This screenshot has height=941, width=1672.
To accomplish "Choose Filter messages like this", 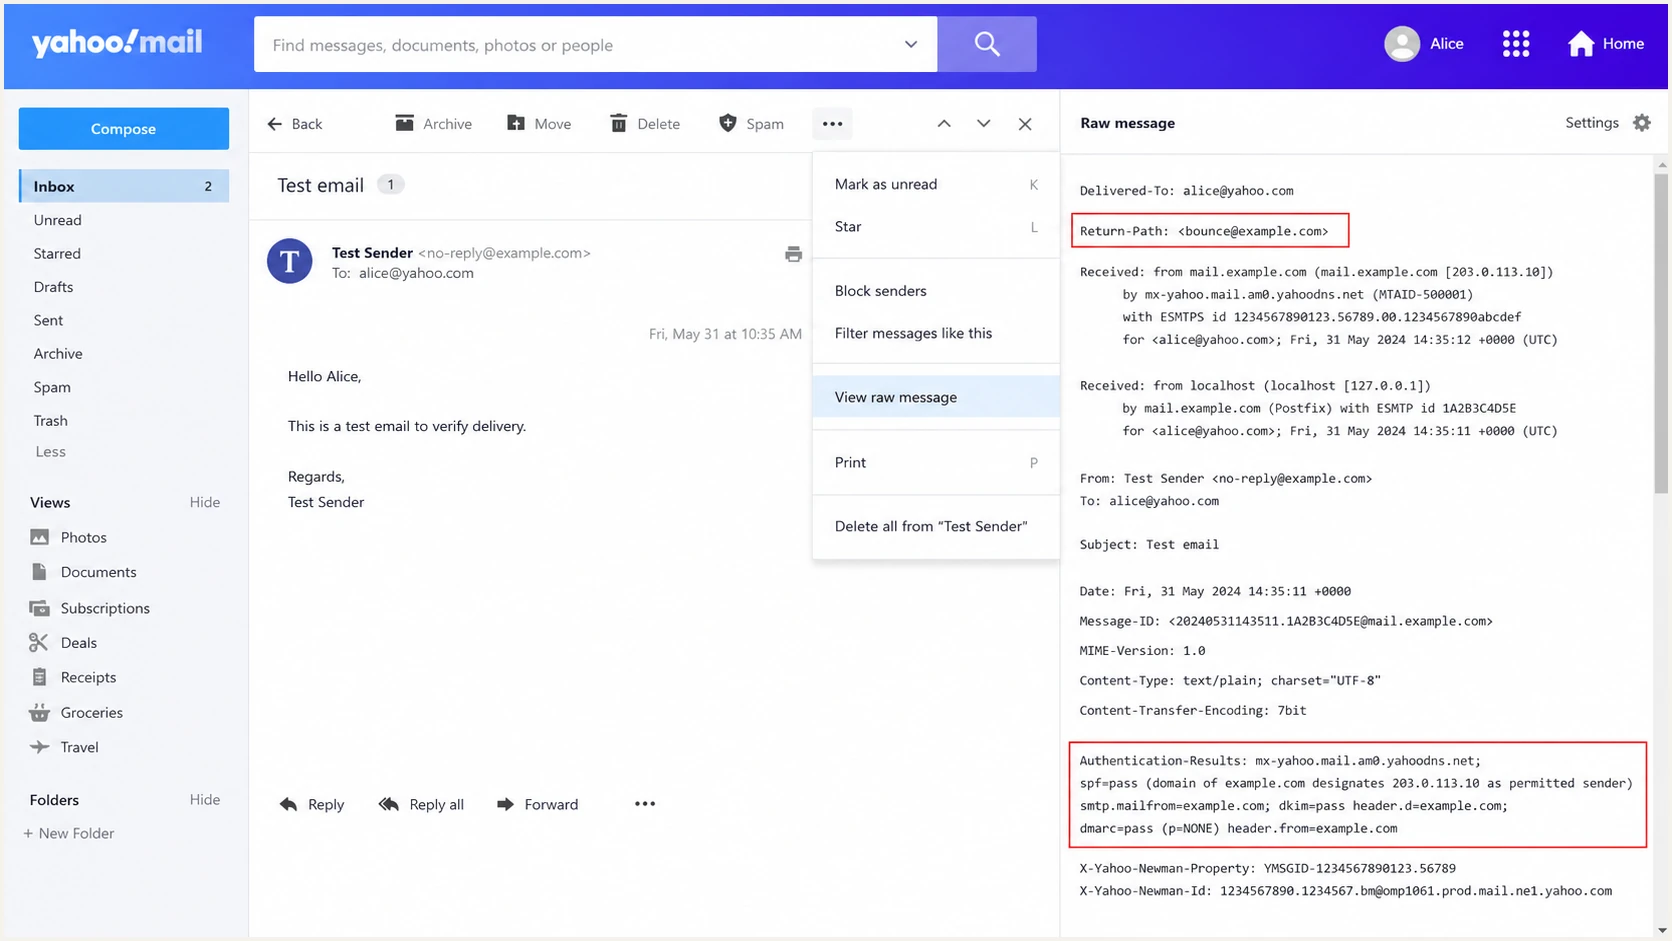I will point(936,333).
